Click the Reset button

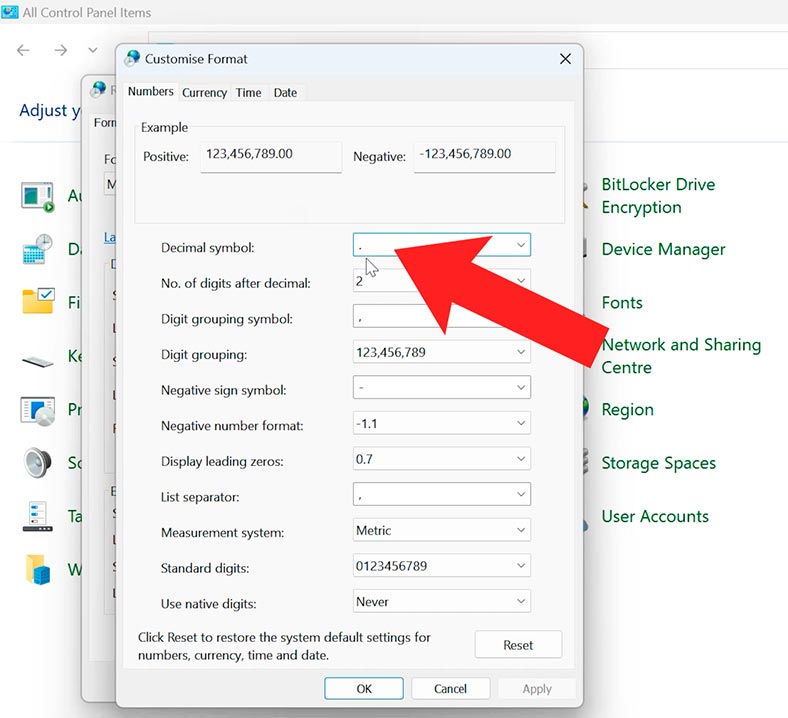pyautogui.click(x=518, y=645)
